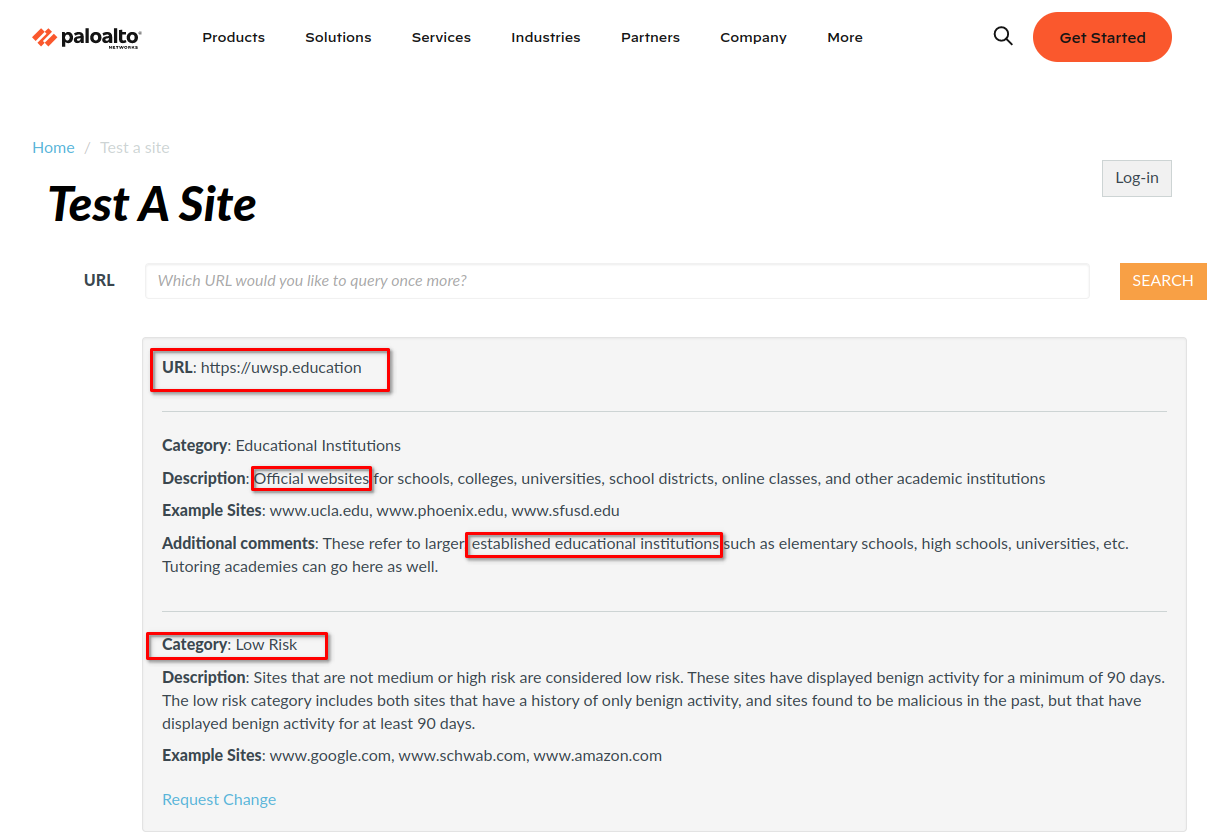Click the Test a site breadcrumb
The width and height of the screenshot is (1224, 840).
coord(135,147)
